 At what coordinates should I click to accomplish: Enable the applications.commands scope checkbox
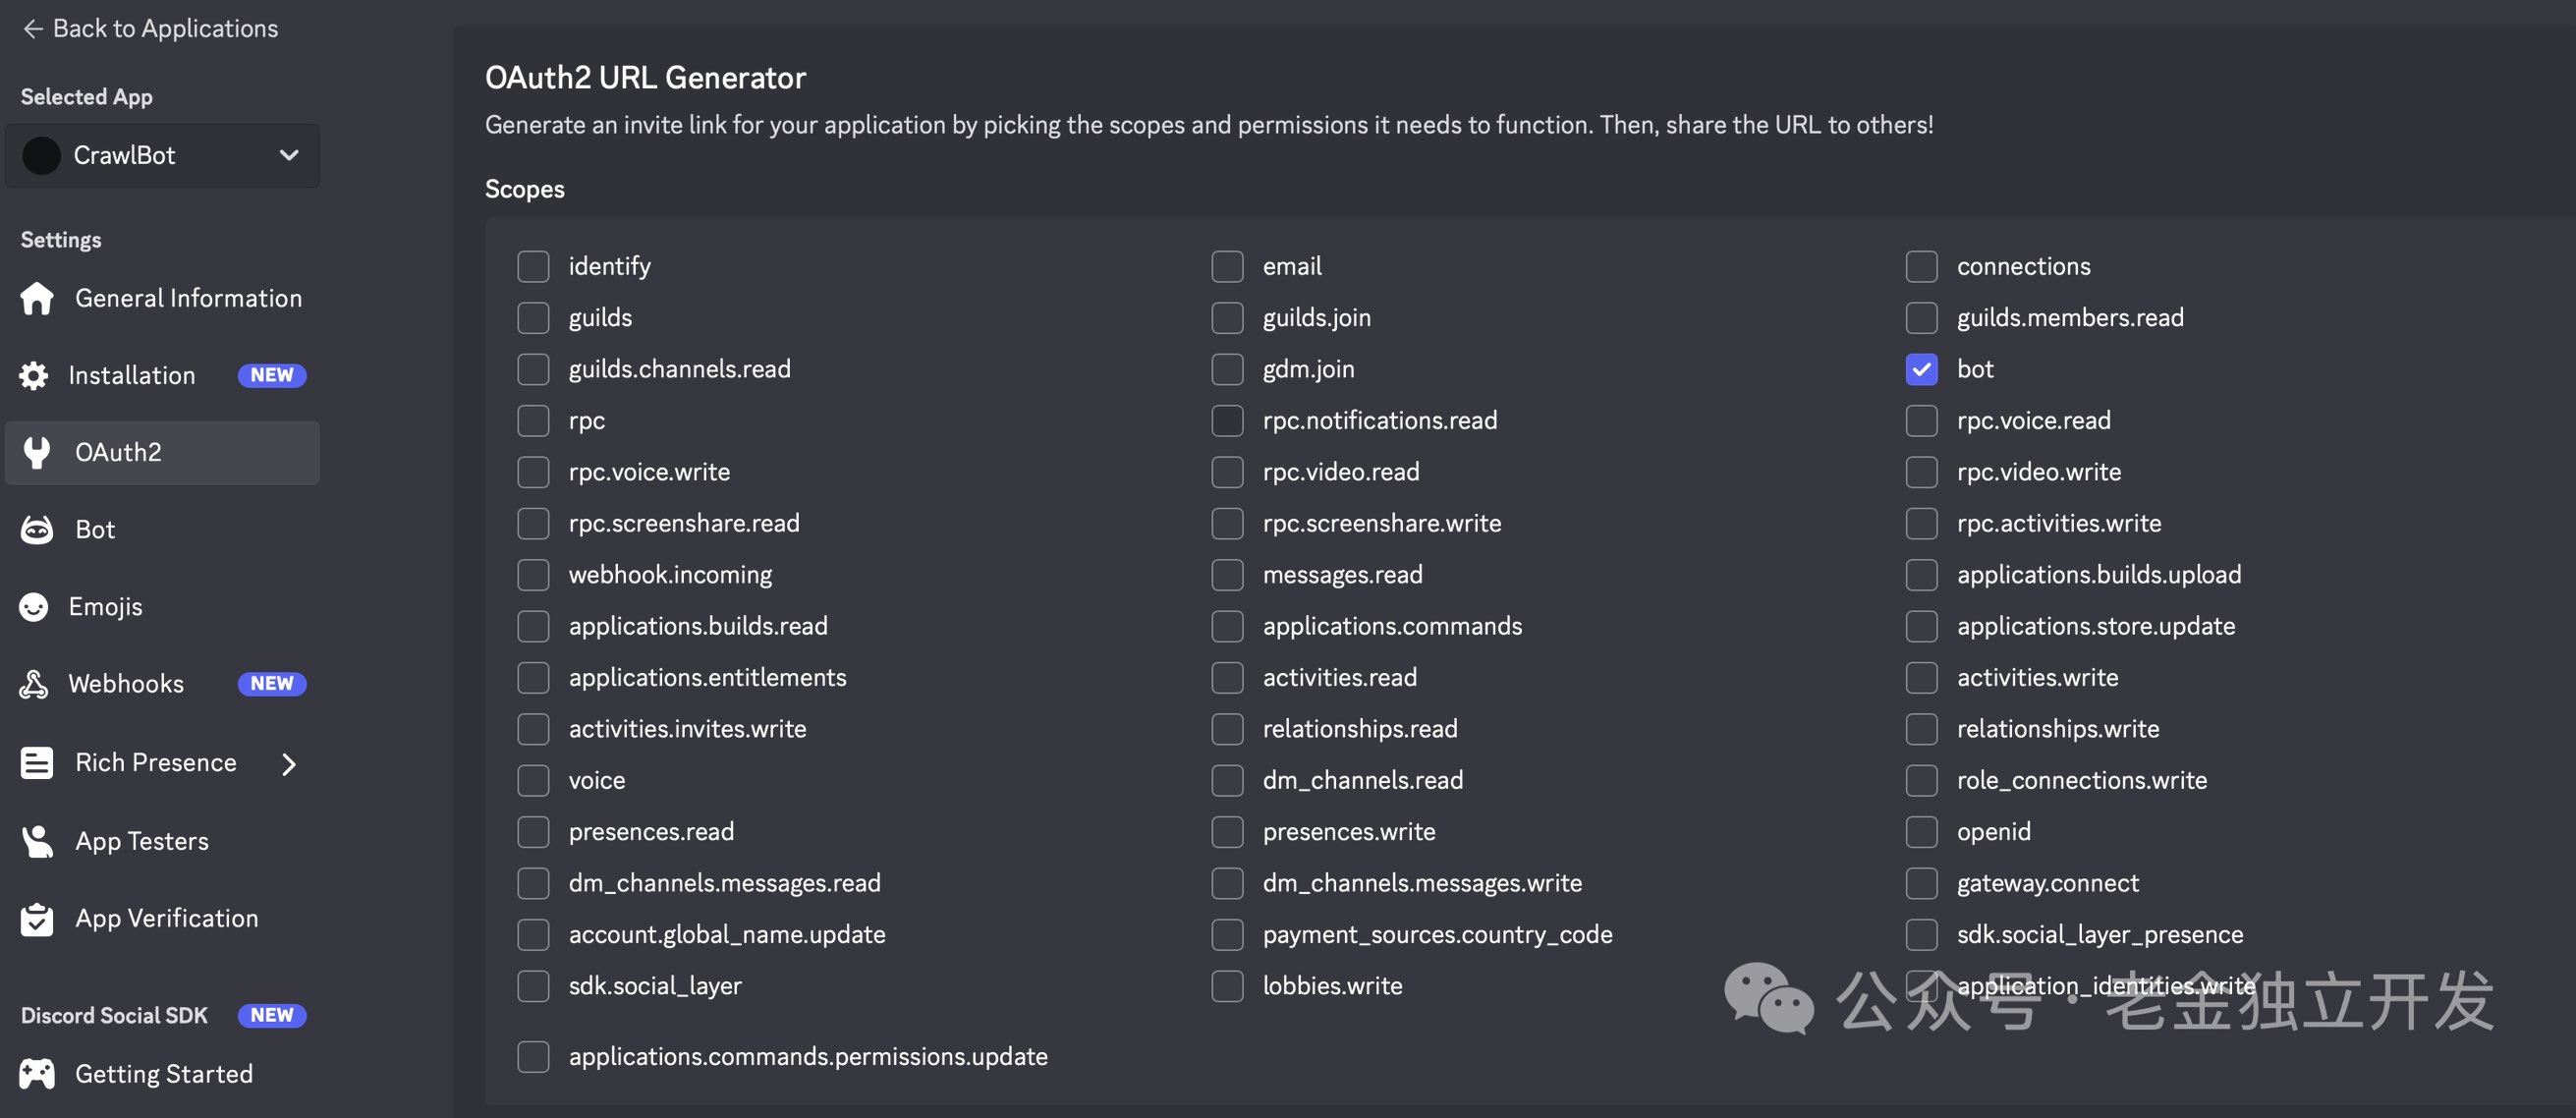pos(1227,626)
